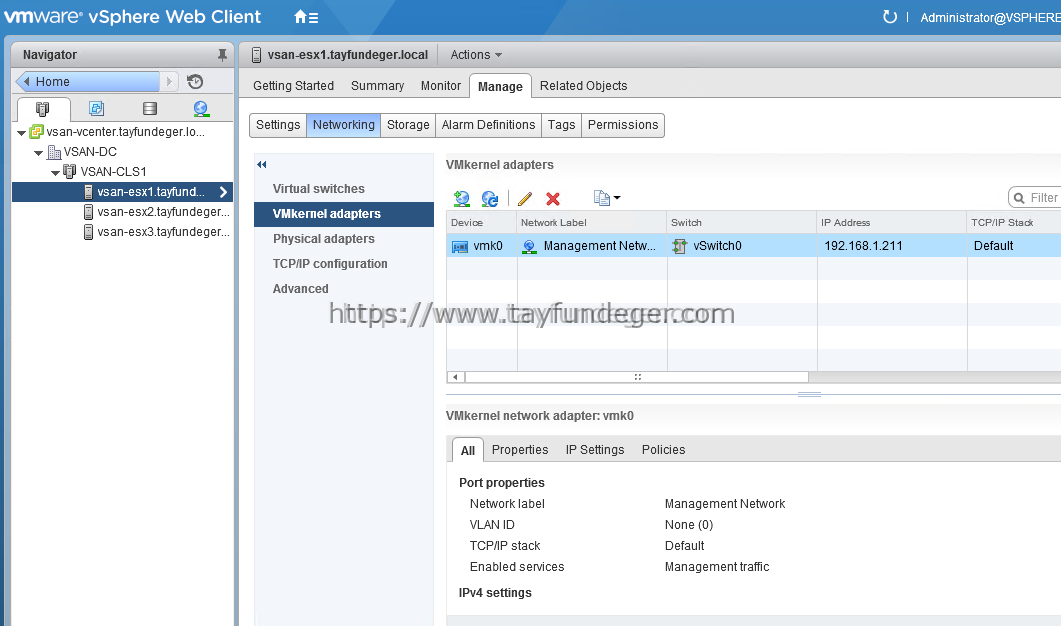Sort adapters by IP Address column
This screenshot has width=1061, height=626.
pos(892,223)
